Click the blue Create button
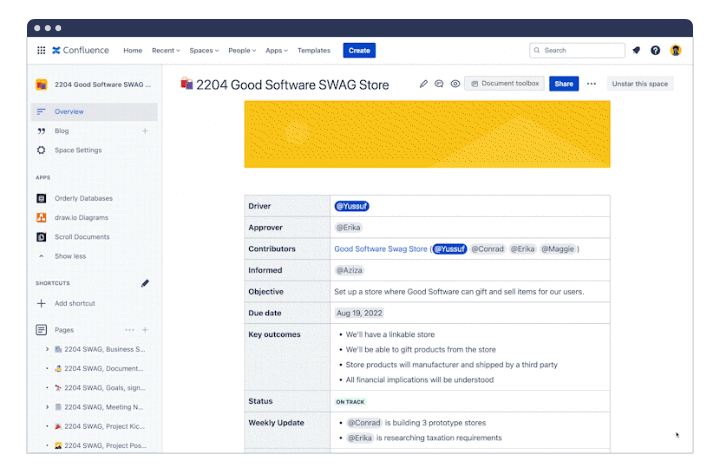This screenshot has width=720, height=471. [359, 50]
